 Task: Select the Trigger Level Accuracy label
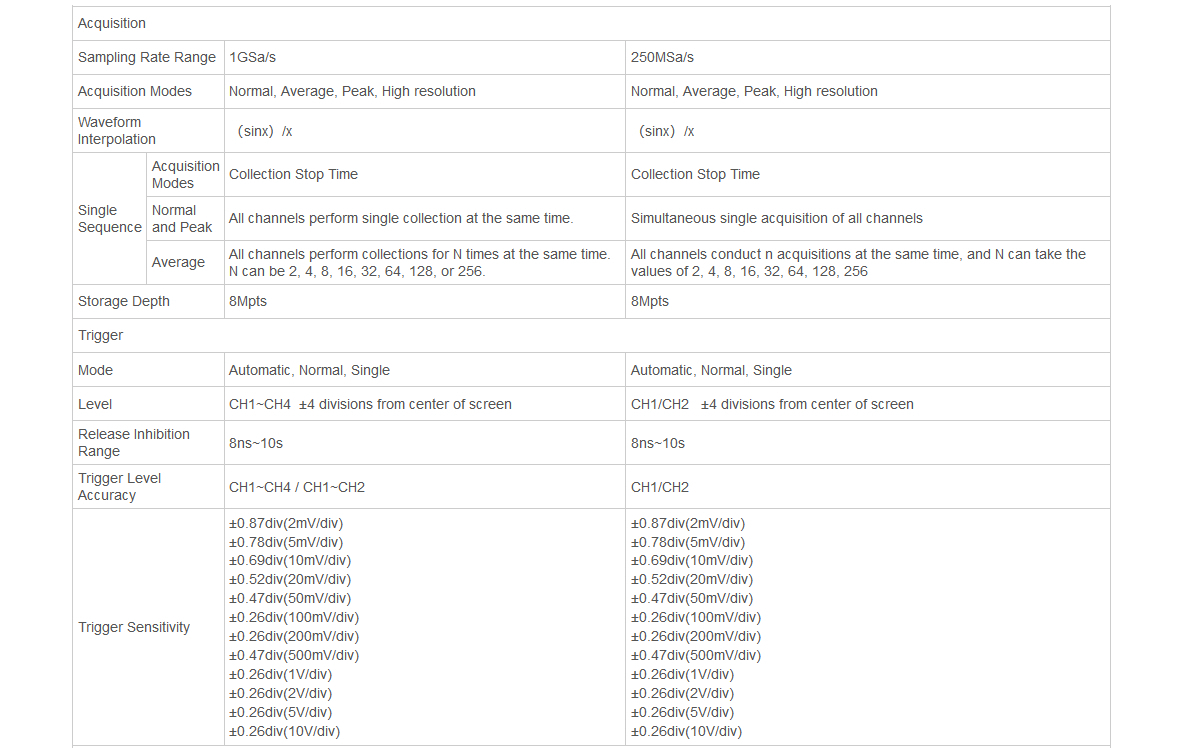(120, 486)
